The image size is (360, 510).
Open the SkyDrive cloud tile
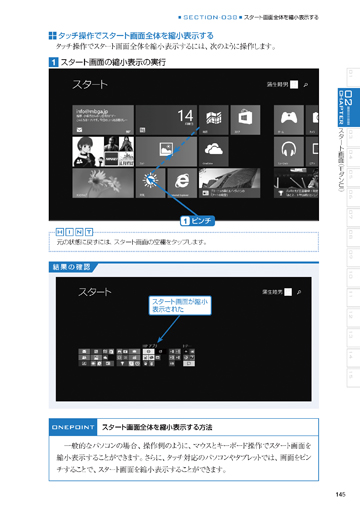tap(213, 152)
